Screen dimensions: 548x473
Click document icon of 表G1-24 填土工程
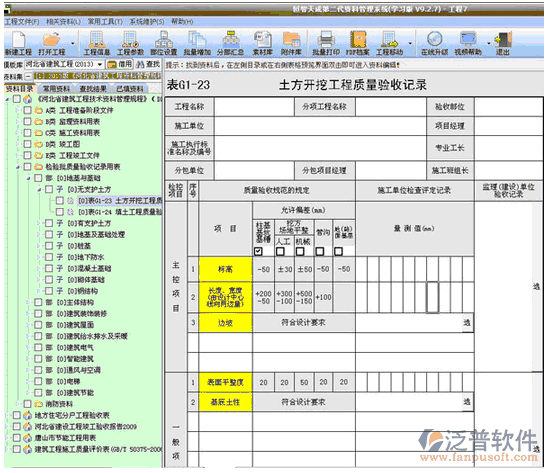tap(70, 212)
